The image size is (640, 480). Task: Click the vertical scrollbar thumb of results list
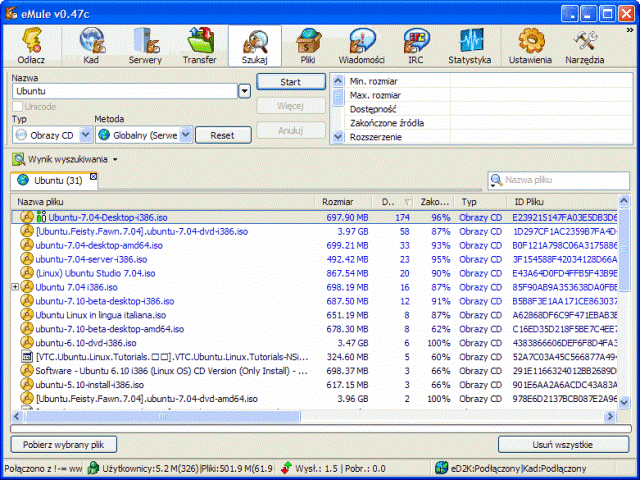point(624,249)
